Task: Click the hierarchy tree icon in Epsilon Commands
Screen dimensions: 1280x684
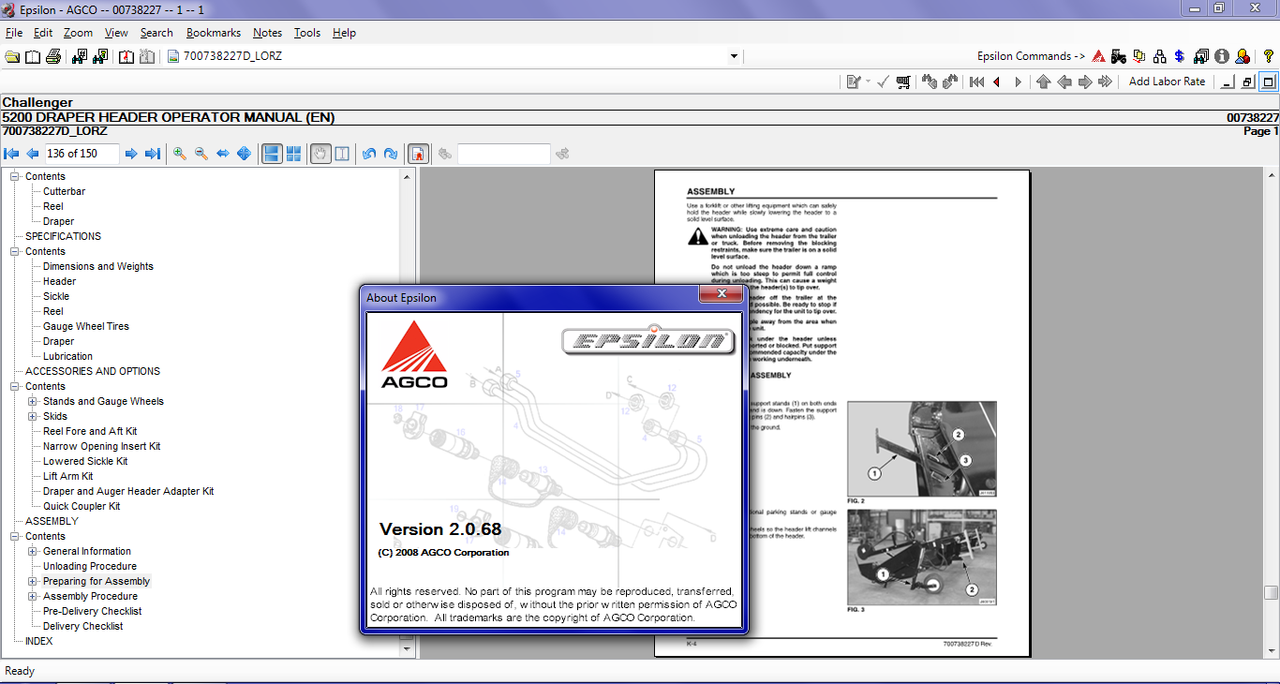Action: point(1159,56)
